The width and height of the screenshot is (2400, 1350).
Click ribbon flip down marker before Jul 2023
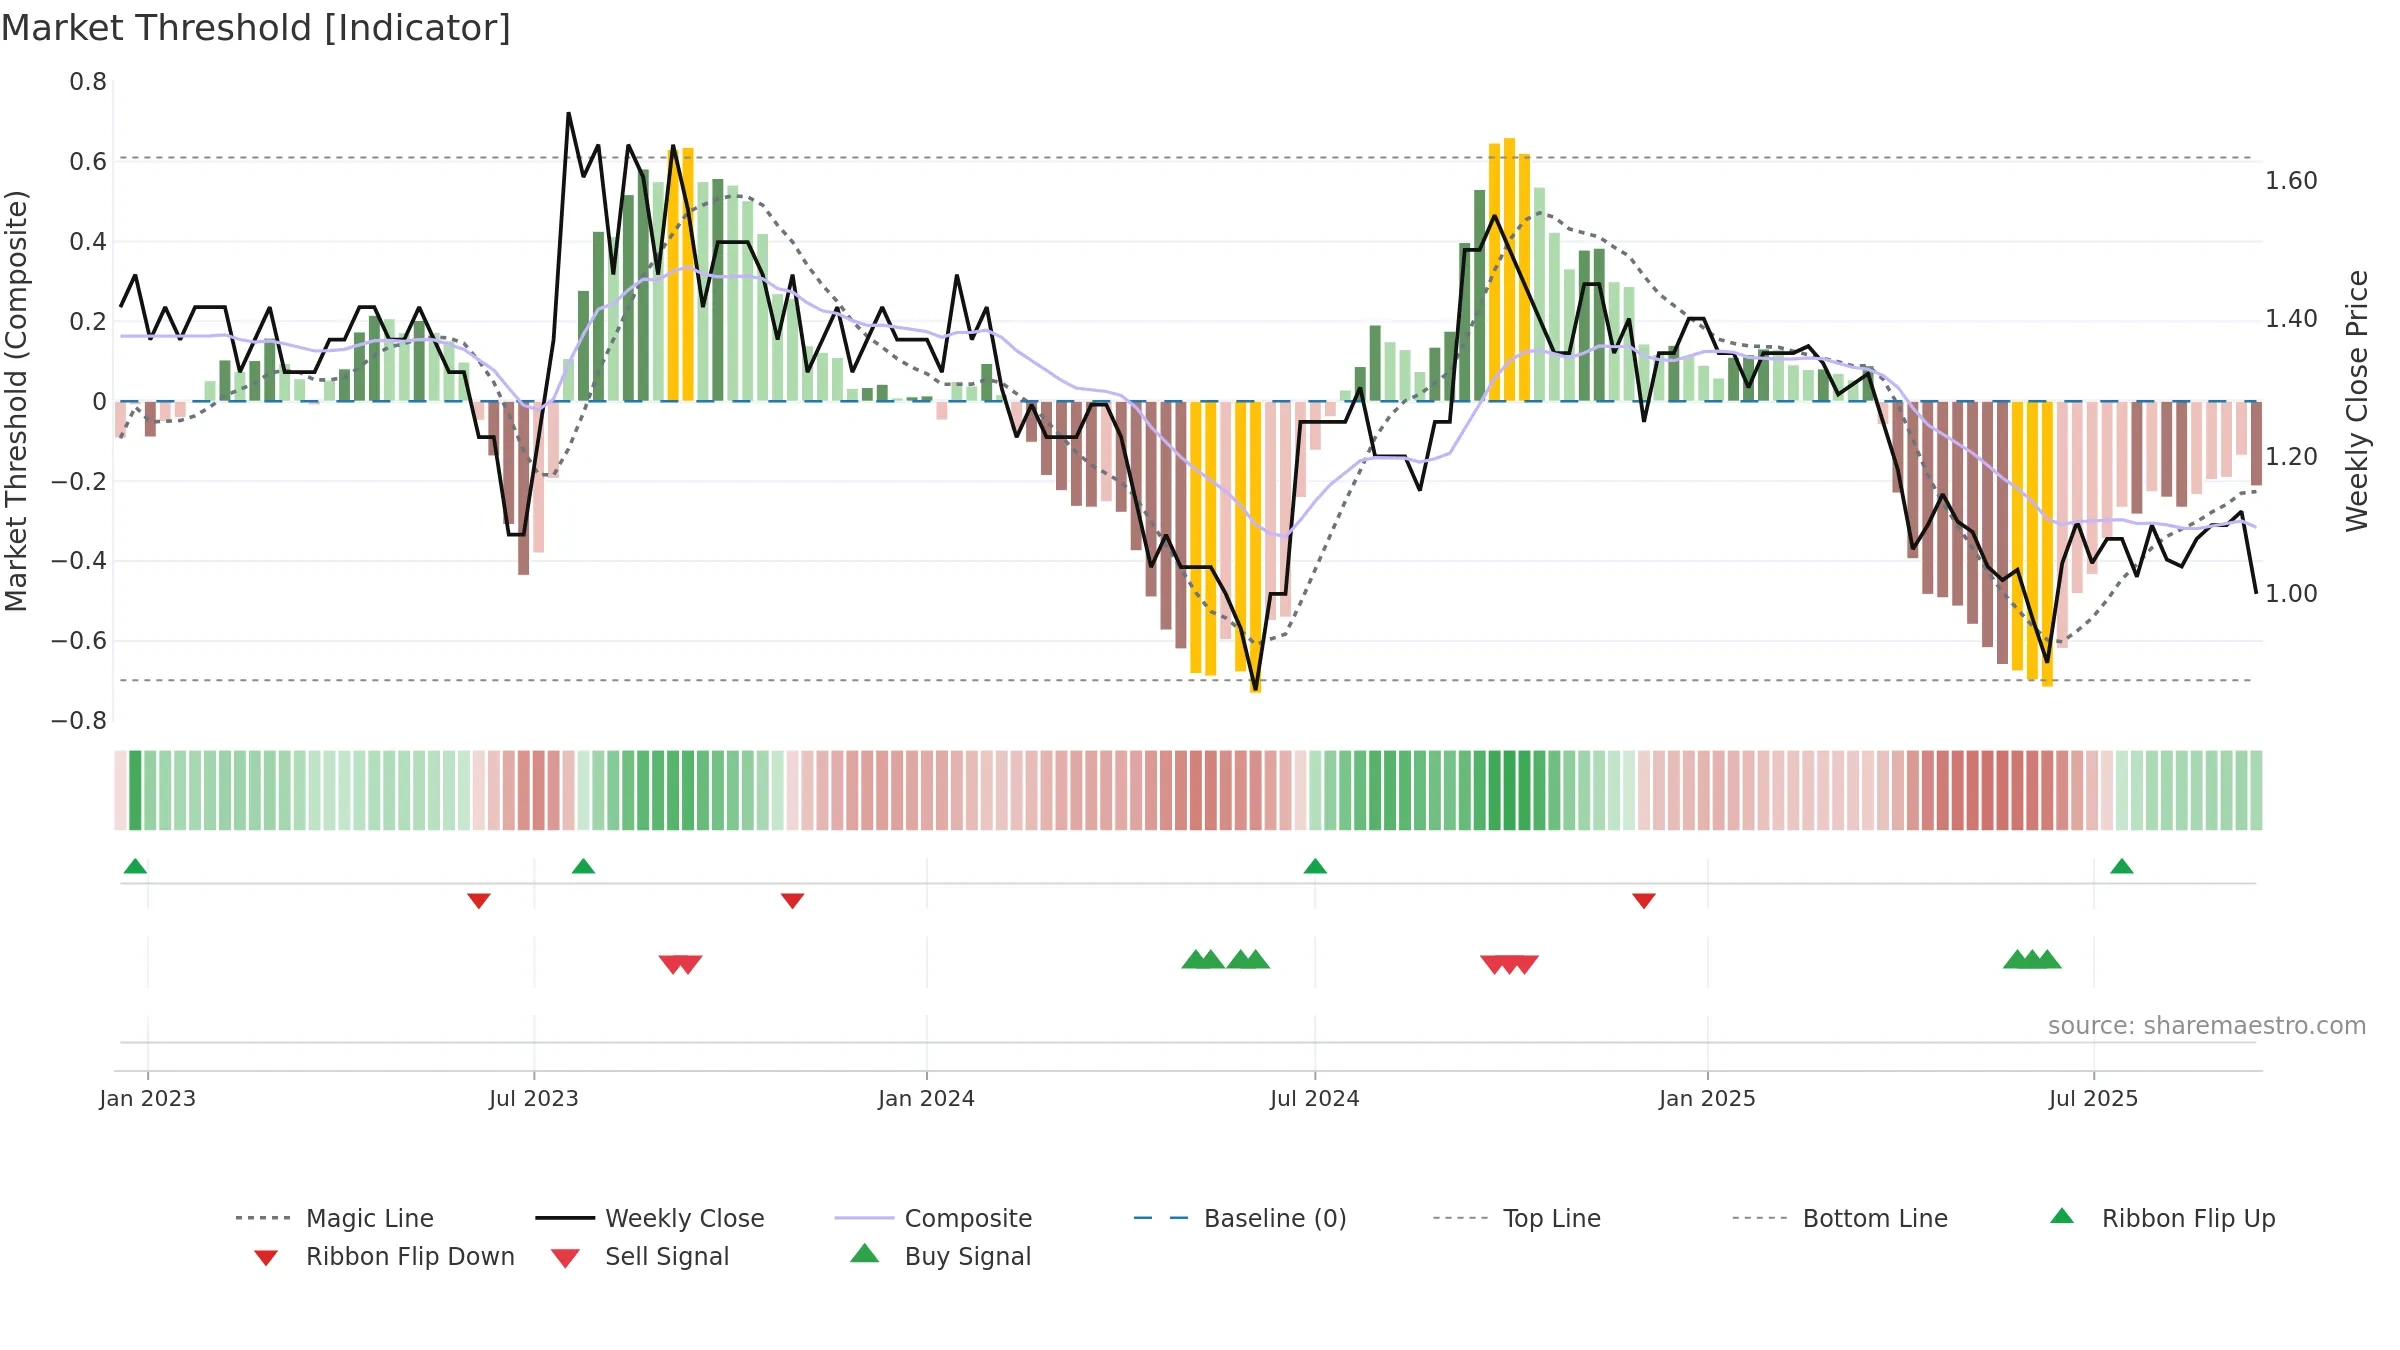(x=479, y=901)
